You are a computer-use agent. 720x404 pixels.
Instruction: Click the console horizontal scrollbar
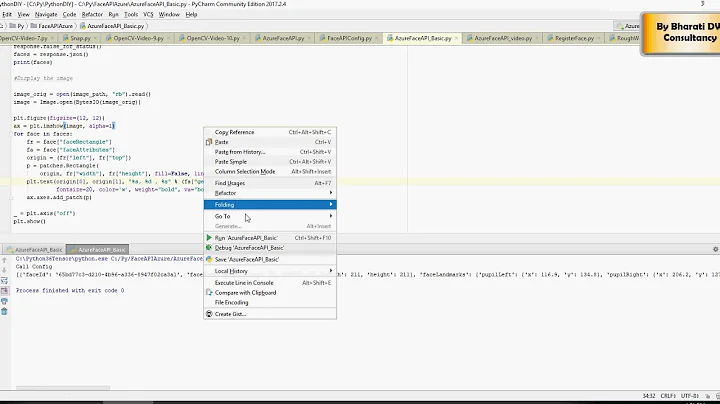tap(63, 388)
